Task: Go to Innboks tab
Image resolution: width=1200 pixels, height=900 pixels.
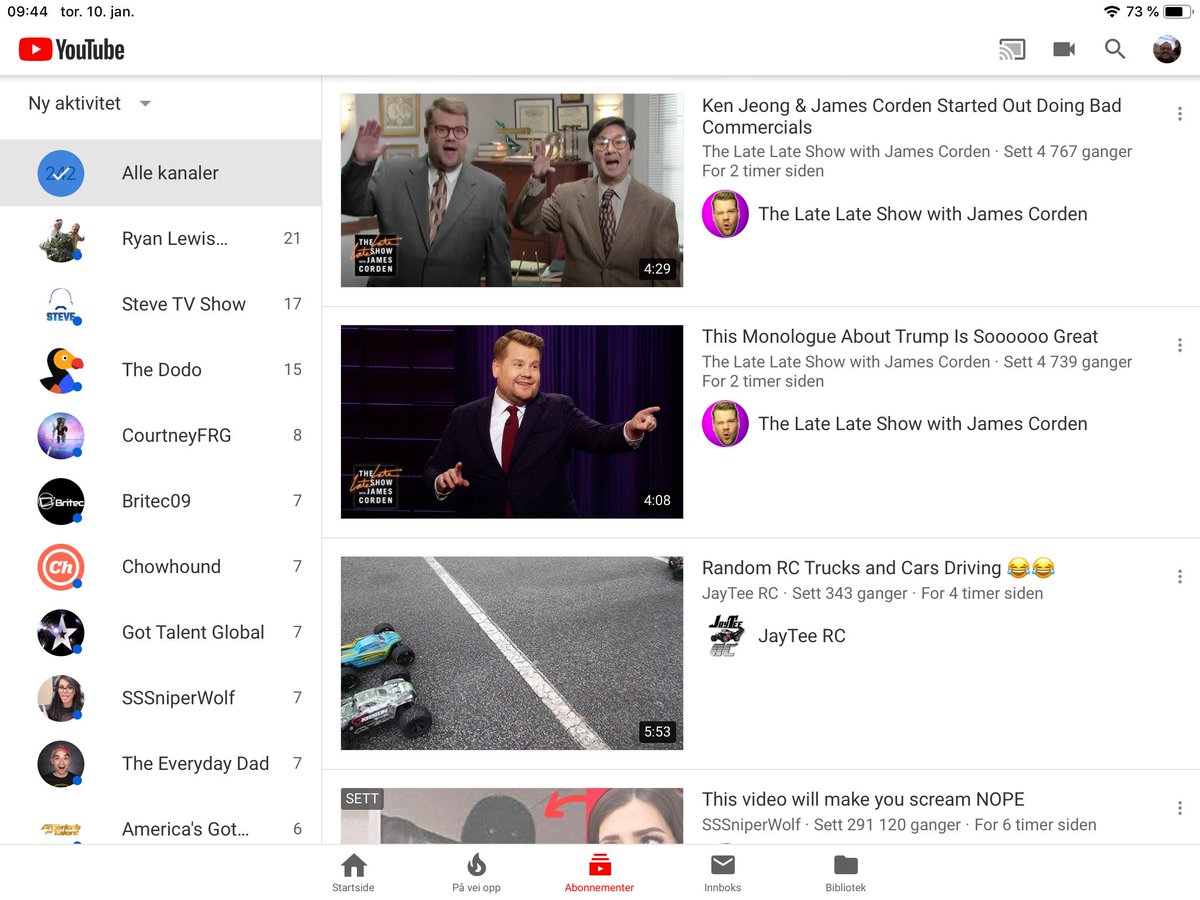Action: click(x=722, y=873)
